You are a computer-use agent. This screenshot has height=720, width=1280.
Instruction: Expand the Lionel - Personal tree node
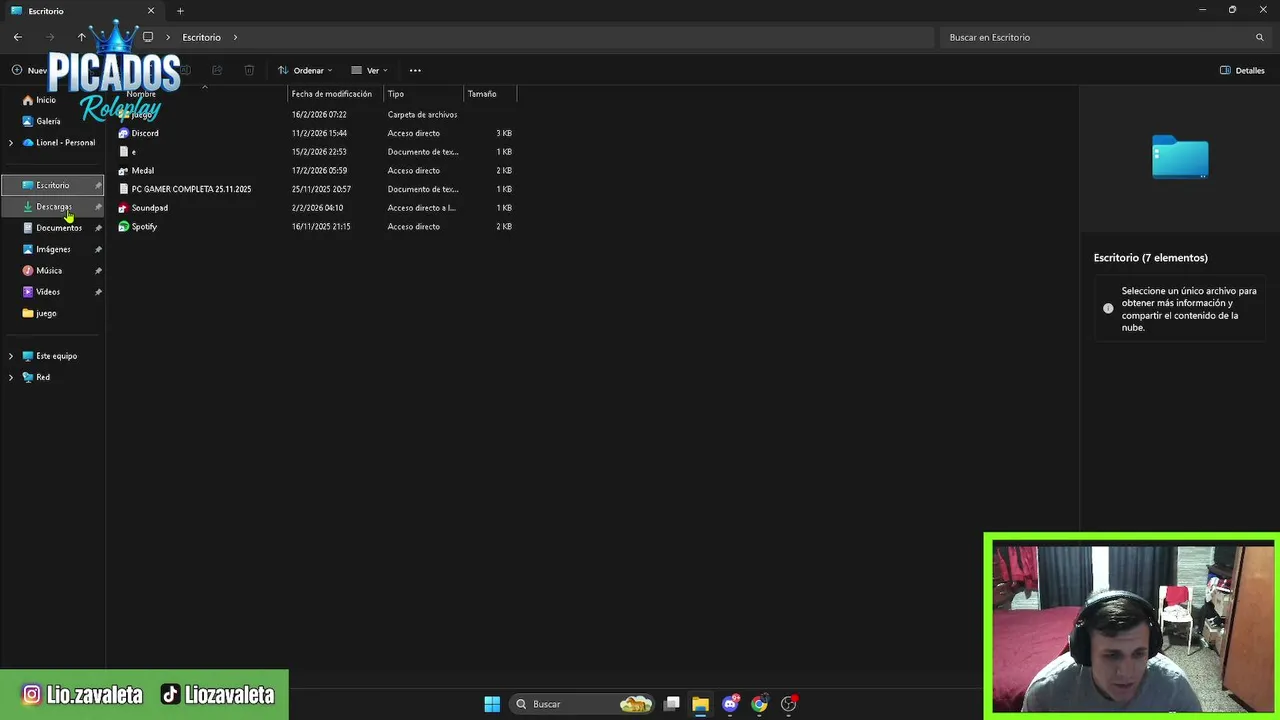[x=11, y=143]
